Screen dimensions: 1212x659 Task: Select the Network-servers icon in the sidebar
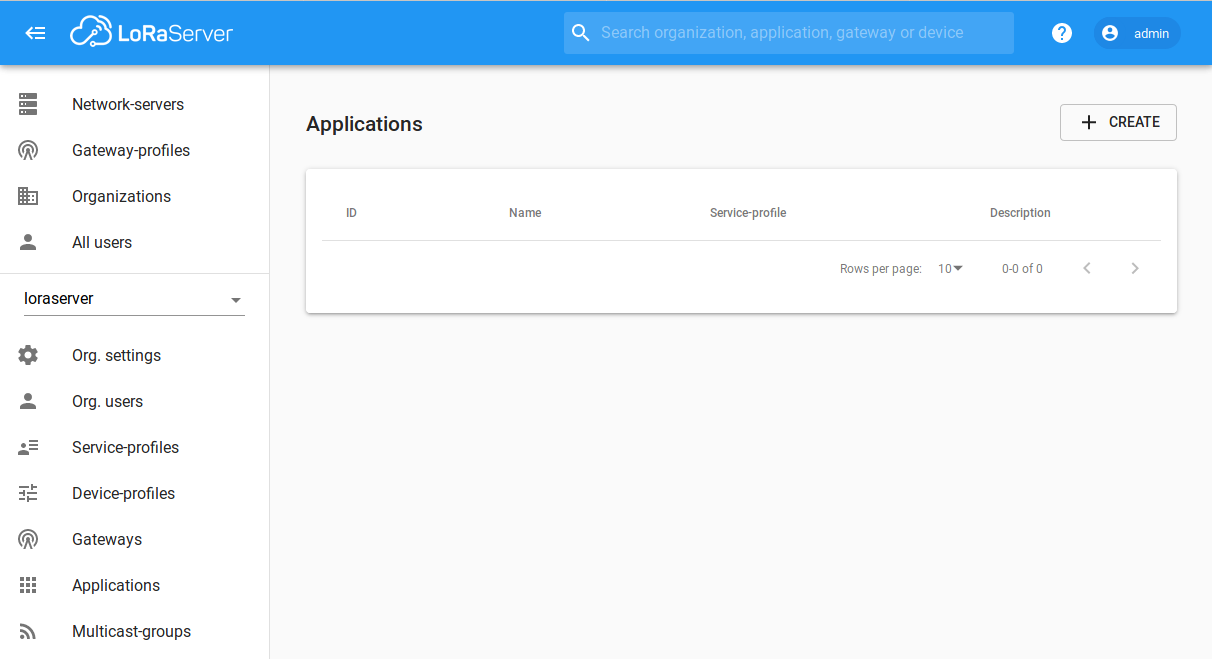[28, 104]
